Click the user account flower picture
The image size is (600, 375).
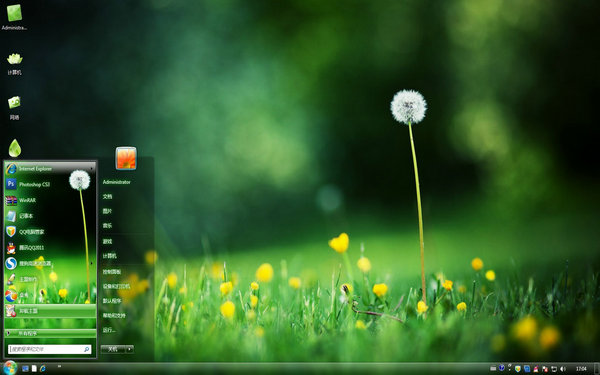126,158
